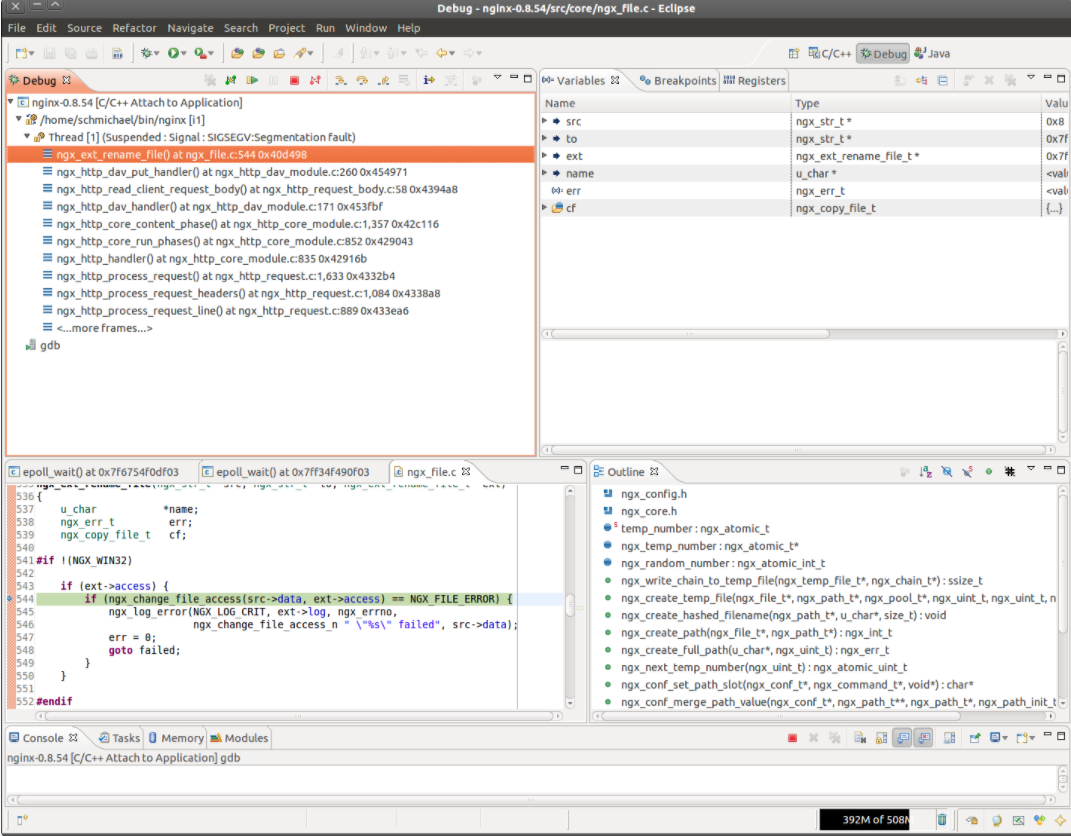
Task: Toggle Show Console When Standard Out Changes
Action: (x=901, y=738)
